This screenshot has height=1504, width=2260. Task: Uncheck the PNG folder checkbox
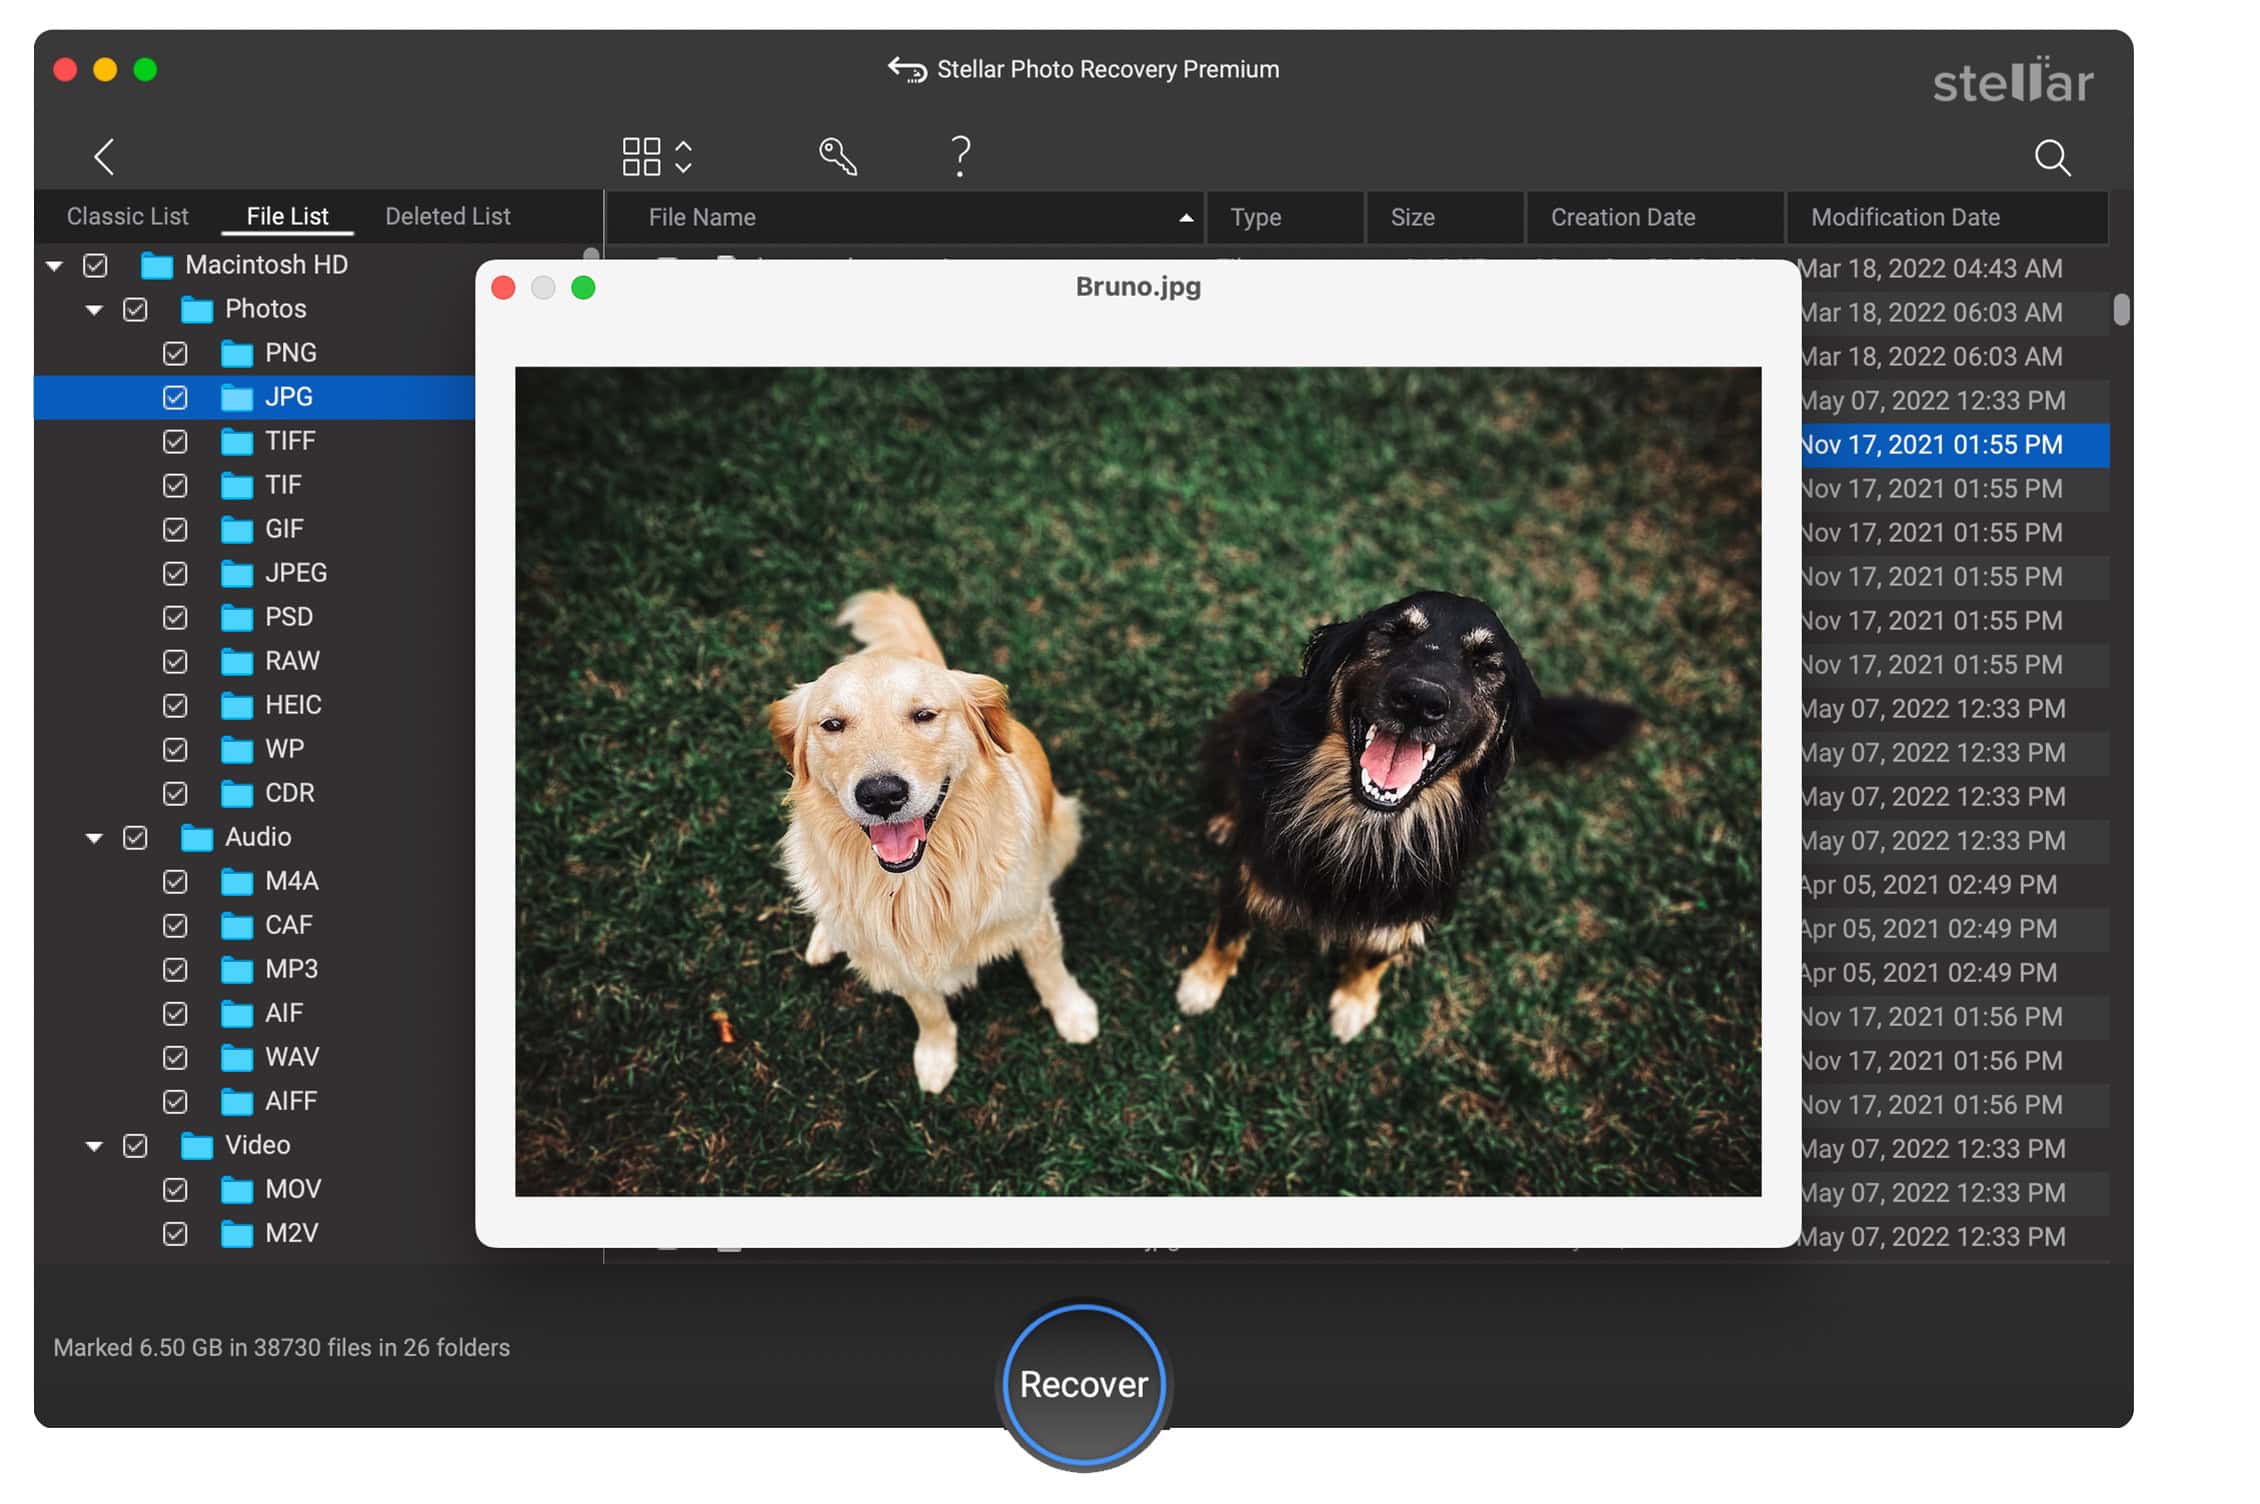tap(175, 354)
